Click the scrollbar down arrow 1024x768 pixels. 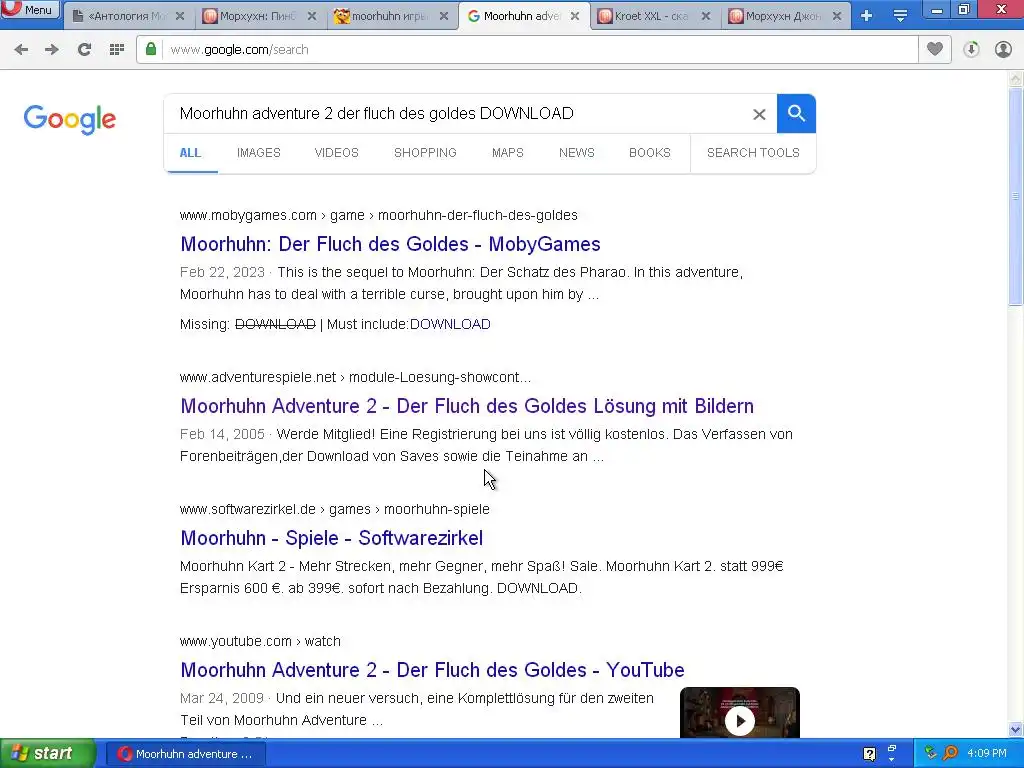(x=1015, y=729)
